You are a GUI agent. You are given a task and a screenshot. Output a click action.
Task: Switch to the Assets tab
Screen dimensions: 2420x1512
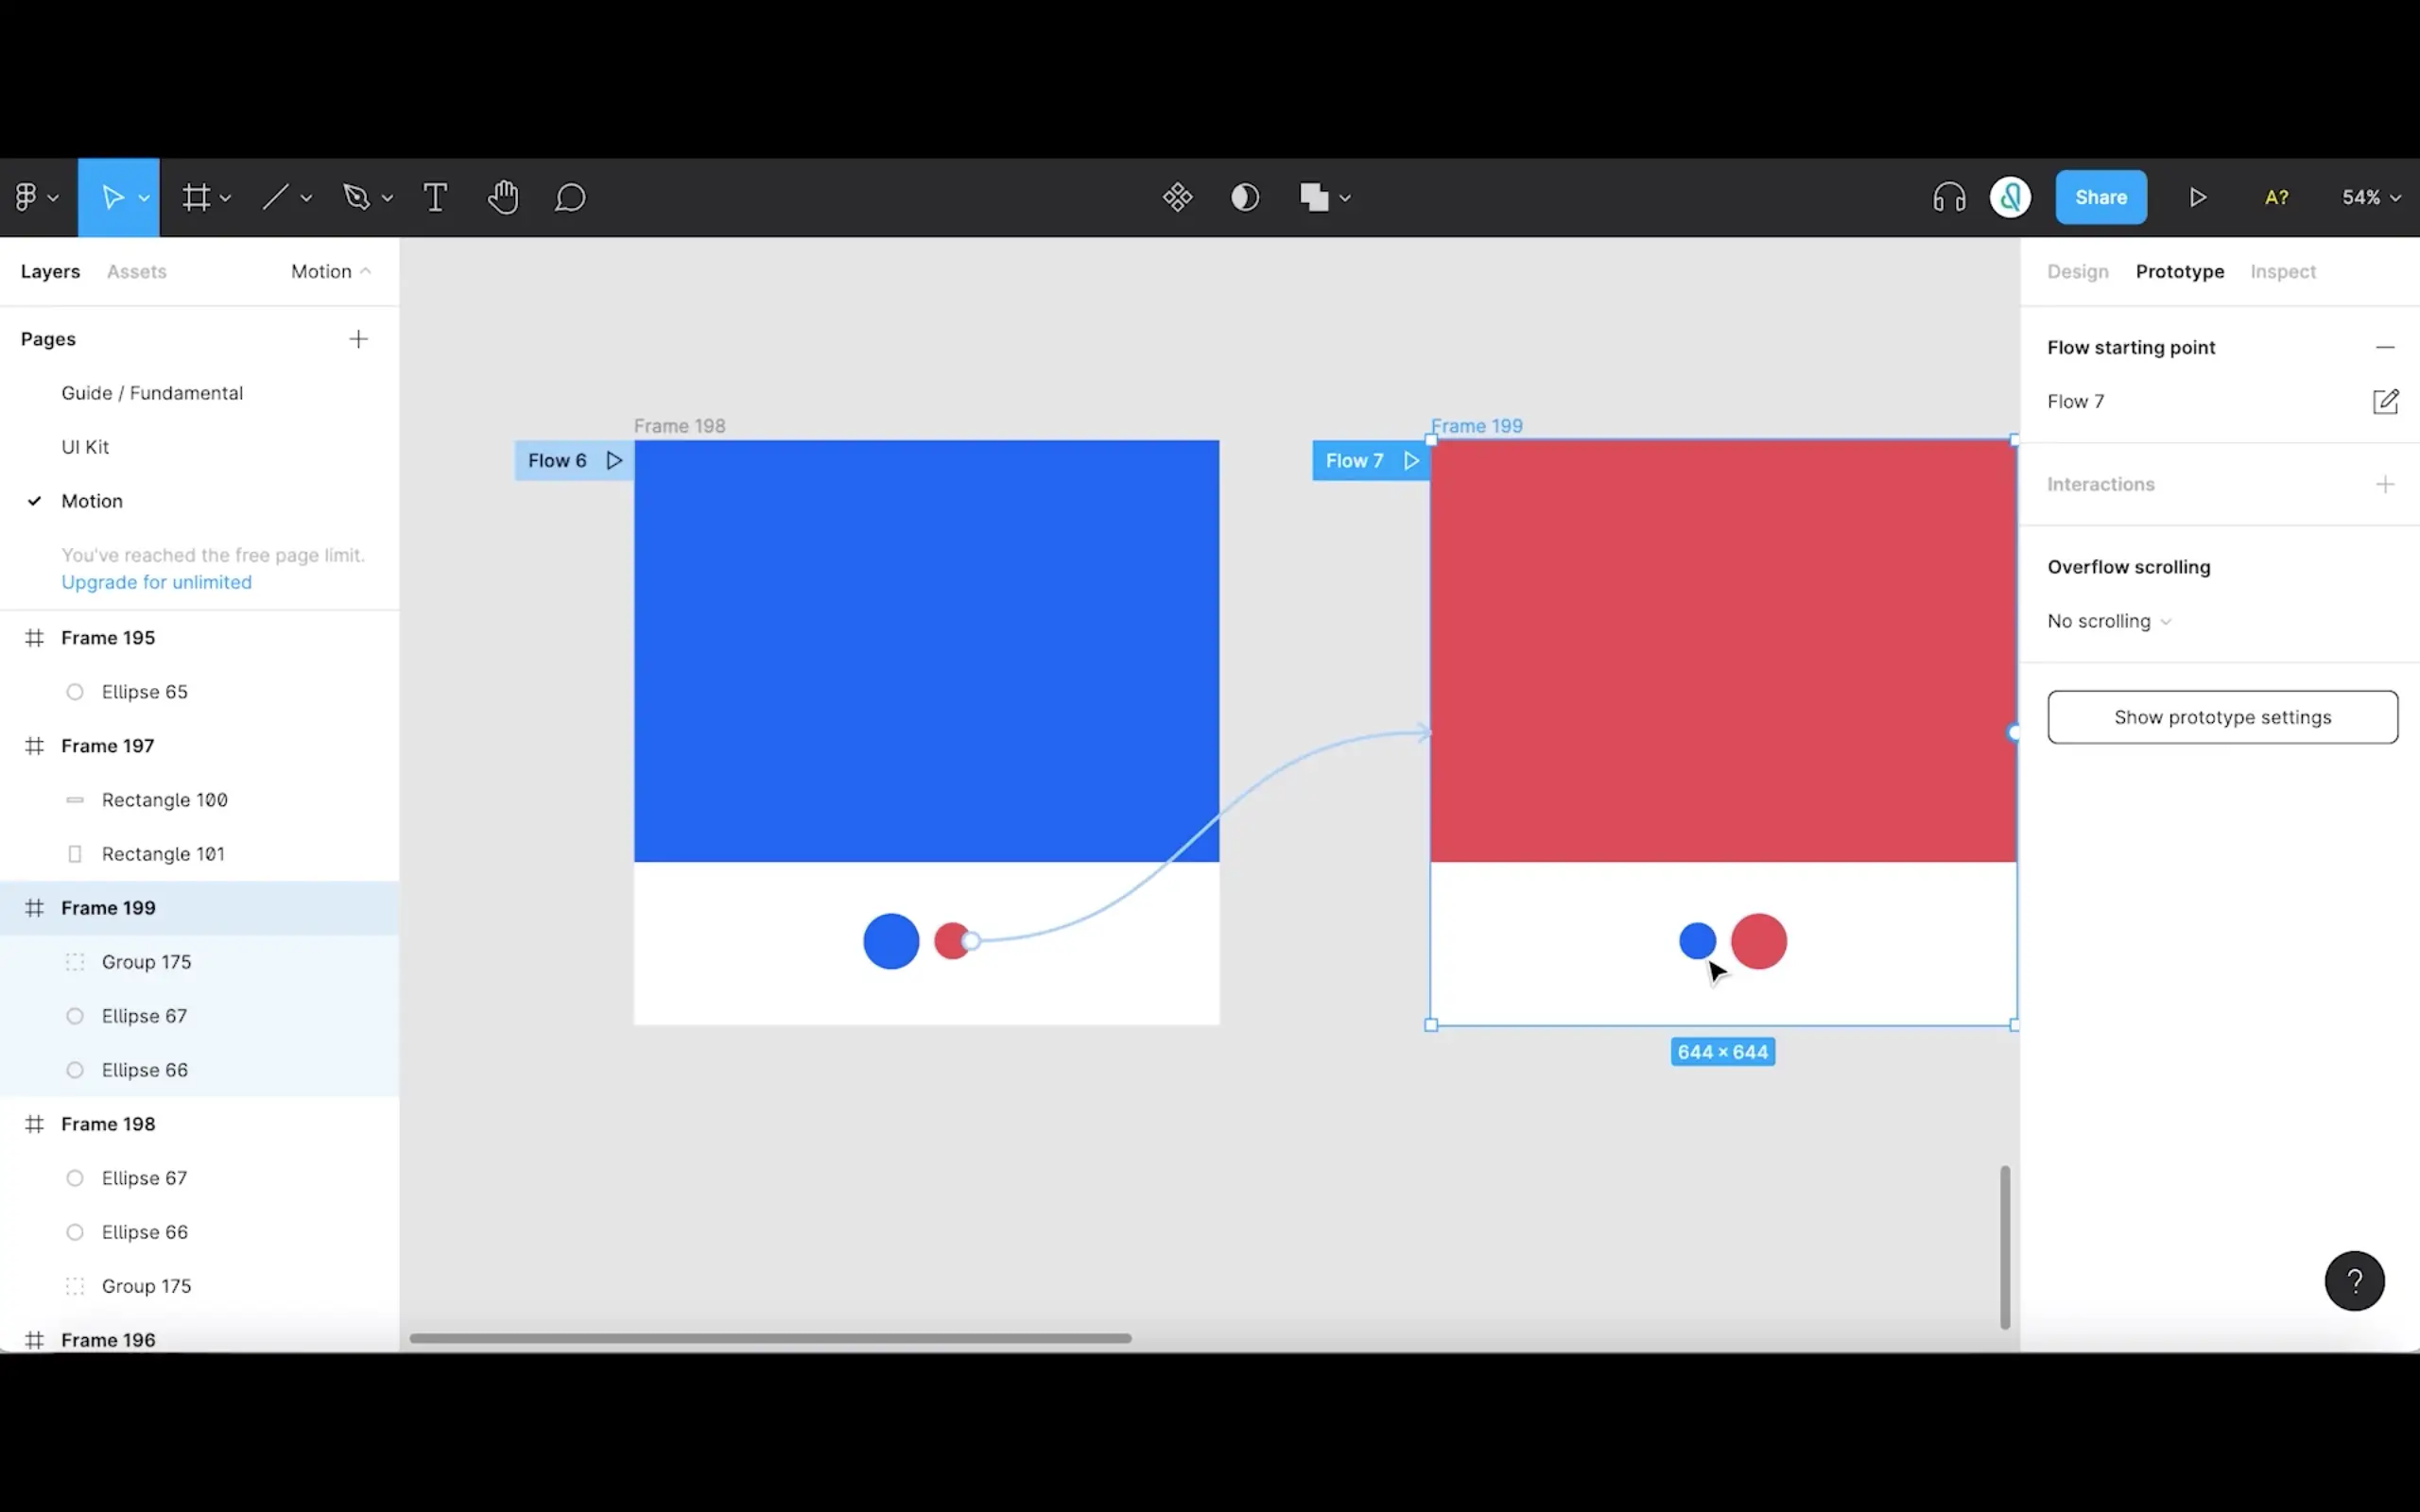[x=137, y=271]
